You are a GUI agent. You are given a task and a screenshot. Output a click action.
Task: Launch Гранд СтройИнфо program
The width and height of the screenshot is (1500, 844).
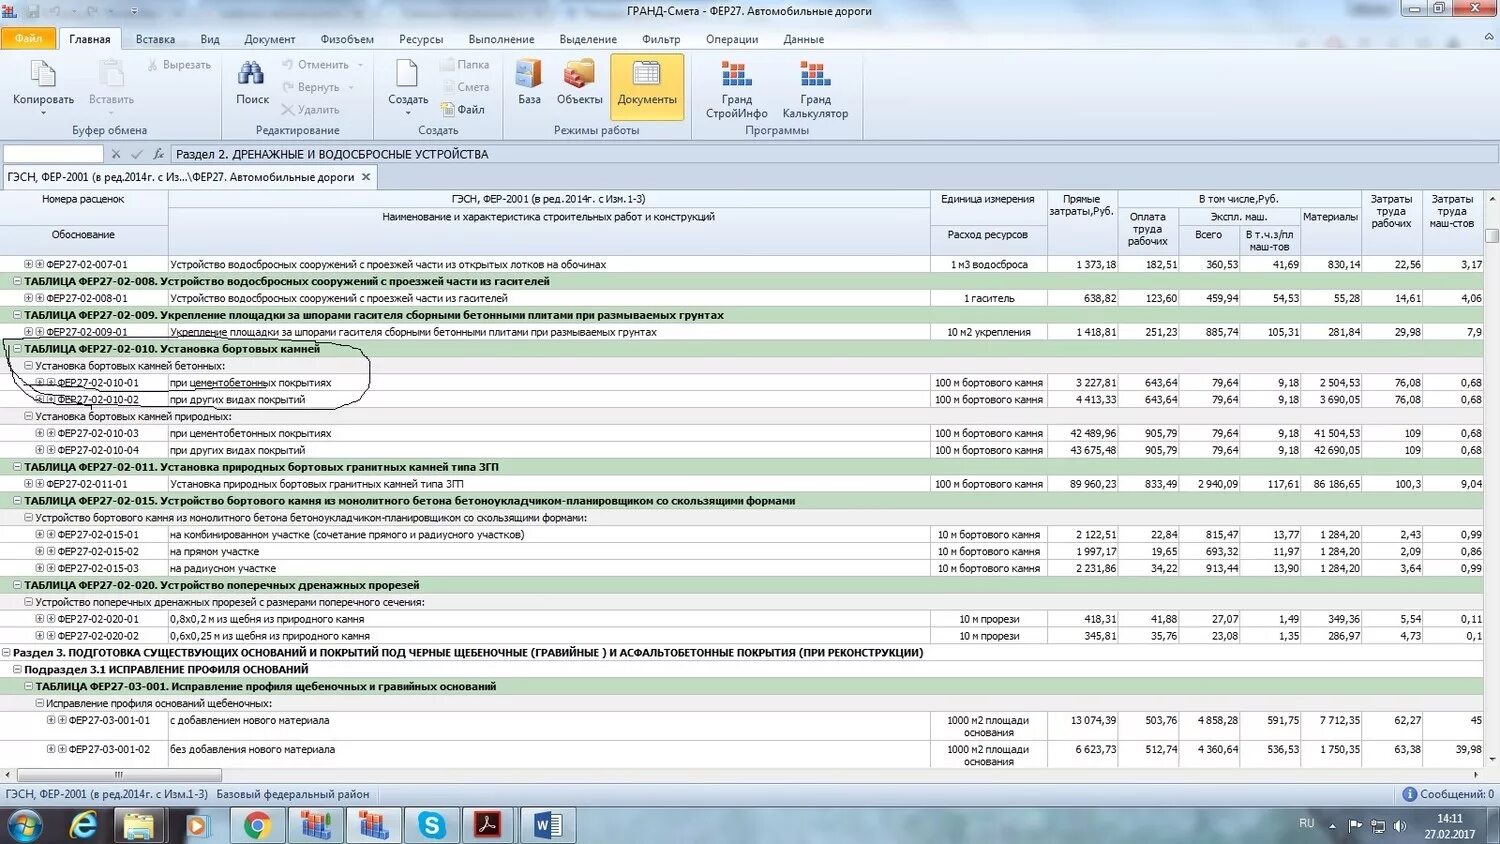[737, 88]
